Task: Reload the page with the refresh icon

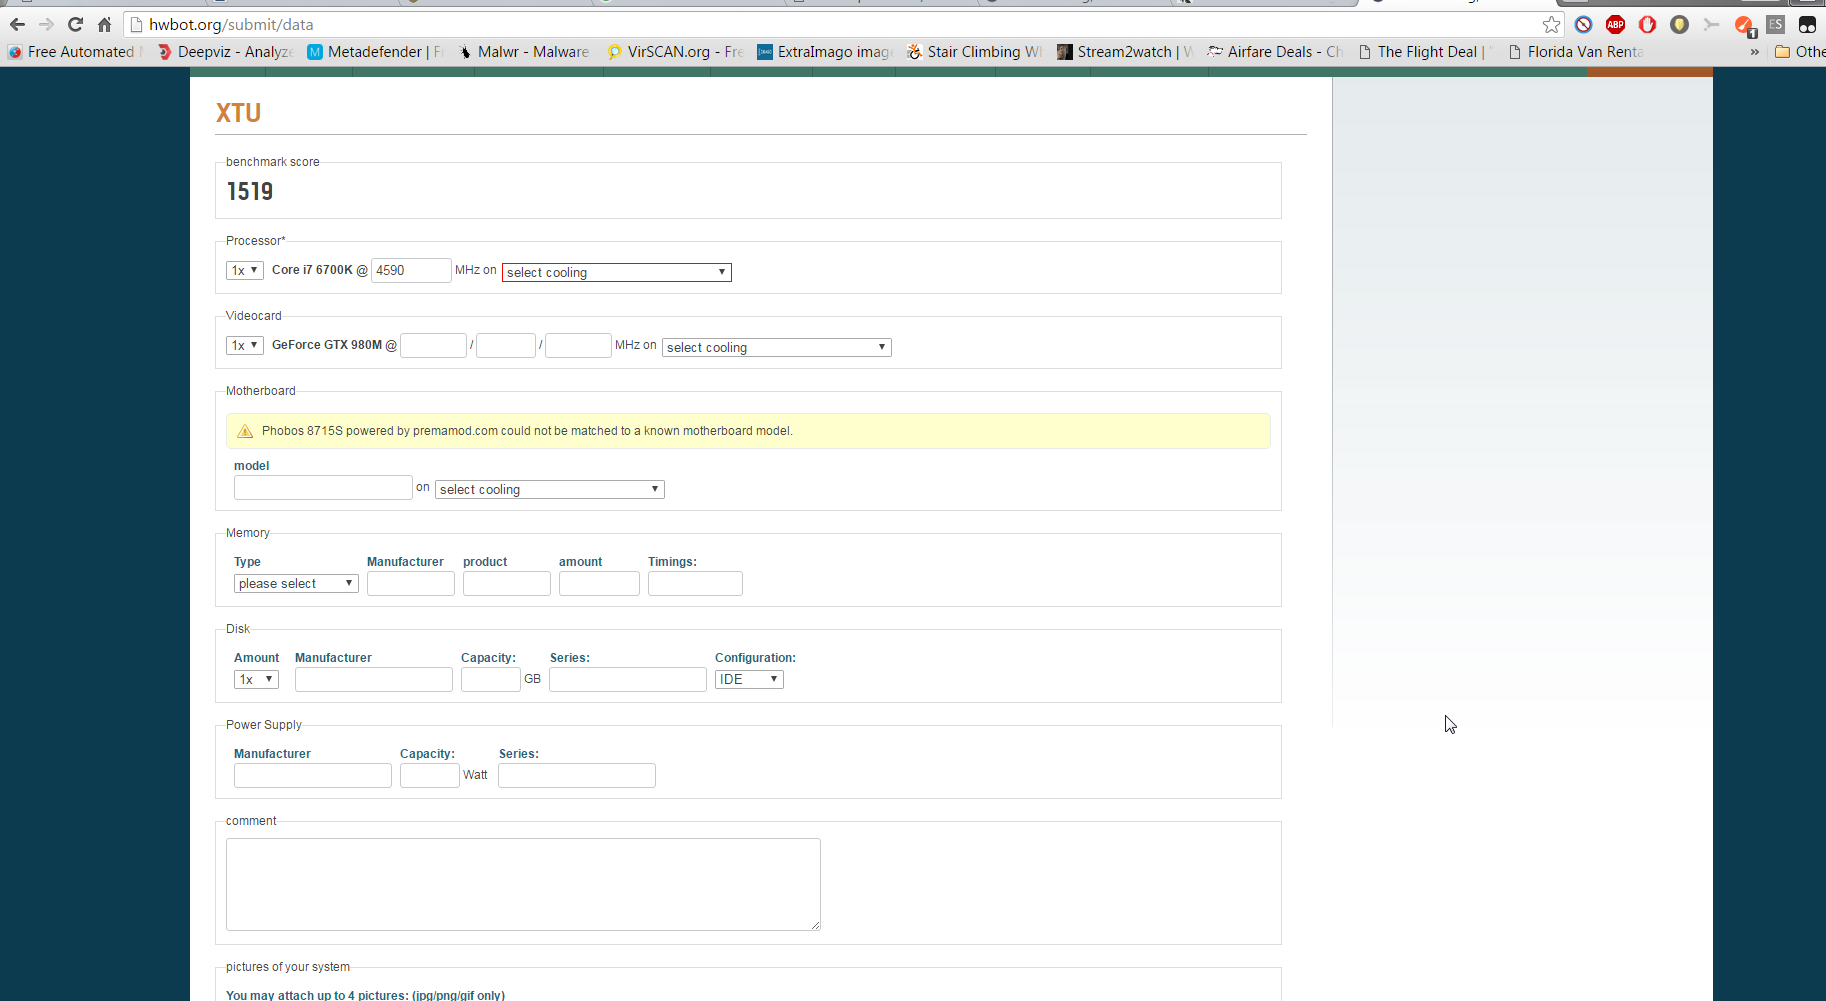Action: click(75, 24)
